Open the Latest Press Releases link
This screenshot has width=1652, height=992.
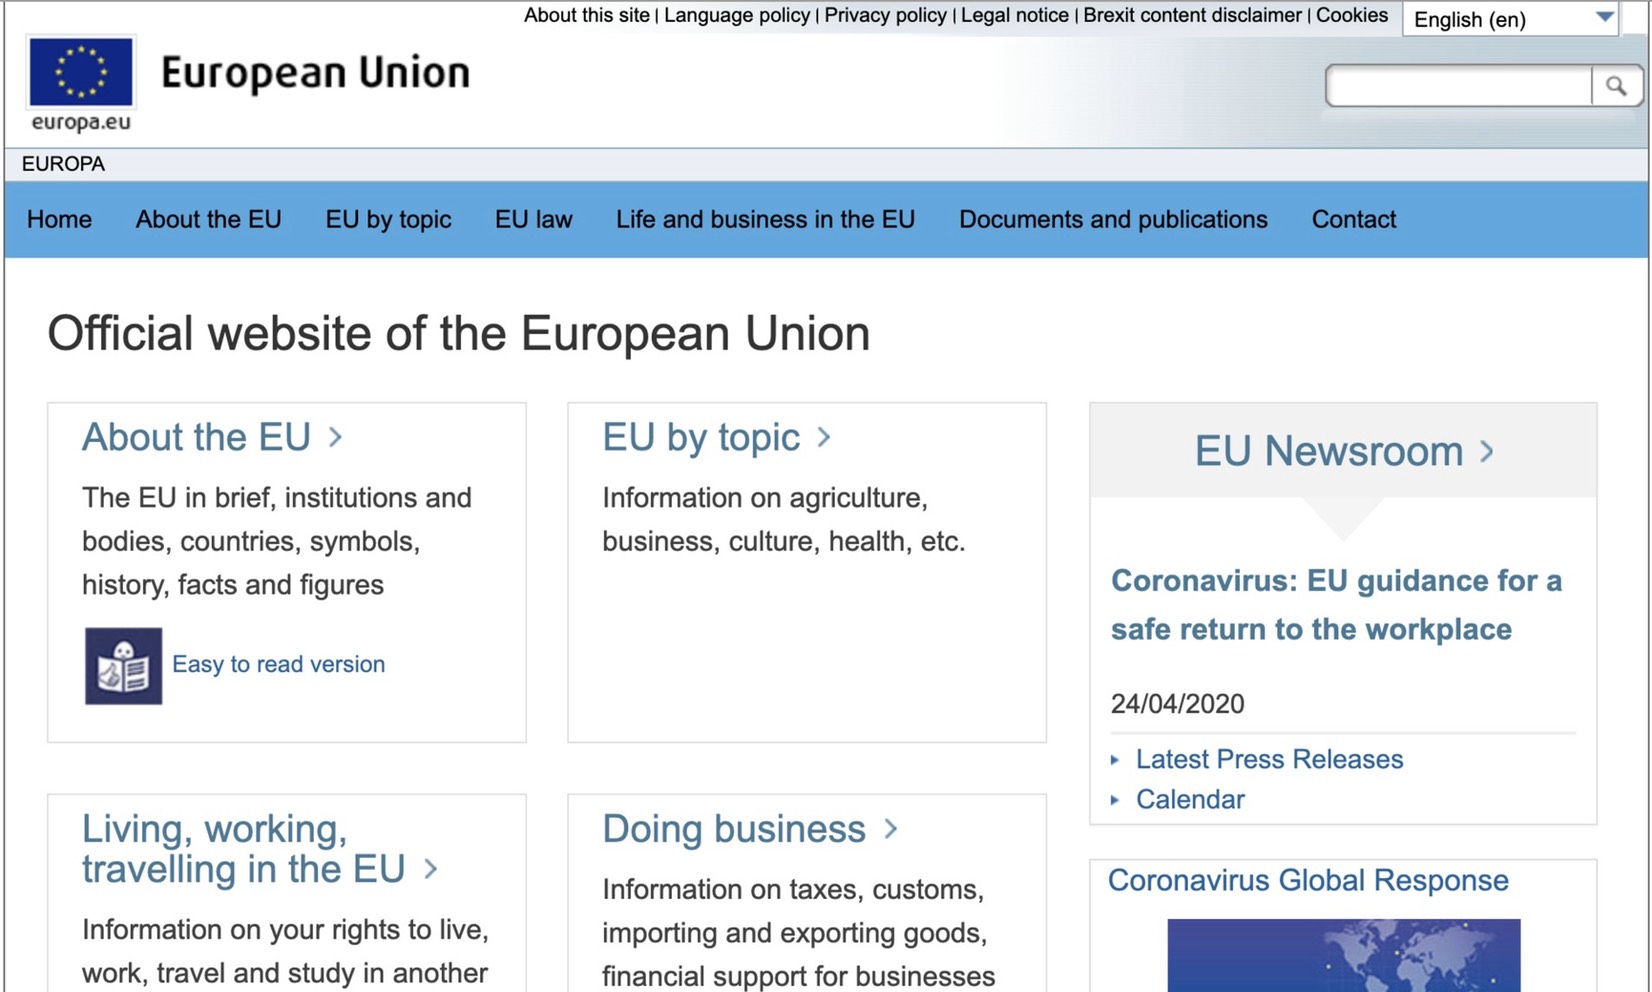[x=1269, y=759]
